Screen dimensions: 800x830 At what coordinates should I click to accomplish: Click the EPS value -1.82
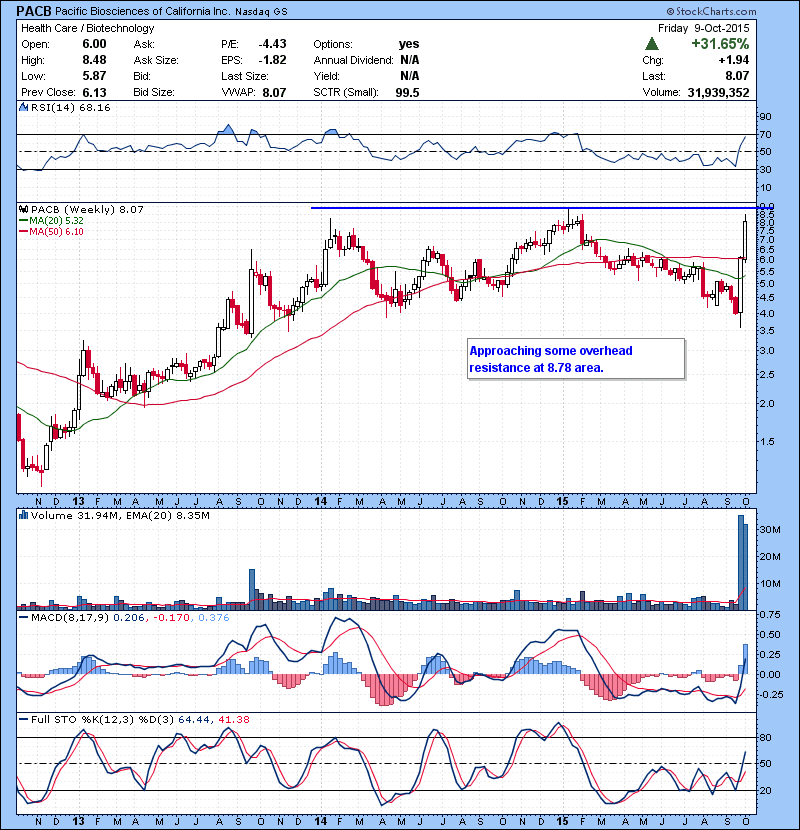272,60
